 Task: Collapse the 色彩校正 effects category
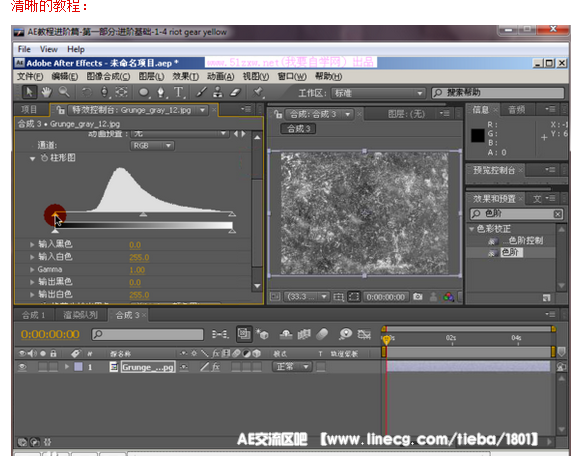[x=472, y=229]
